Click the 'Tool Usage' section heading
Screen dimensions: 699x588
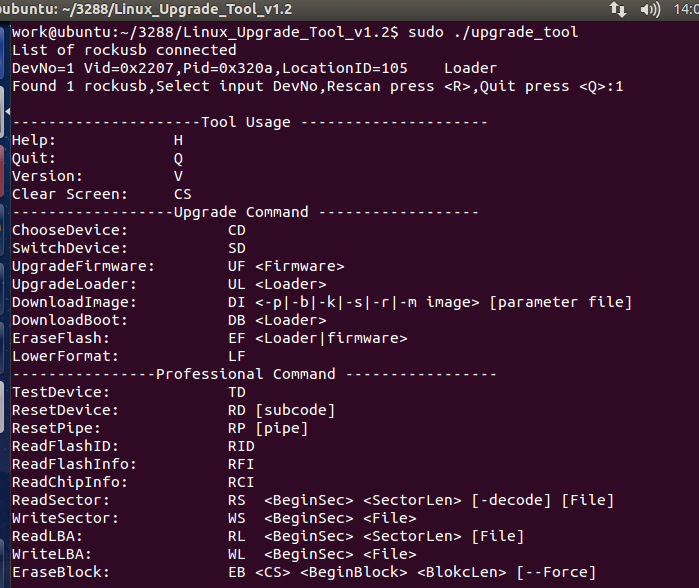pyautogui.click(x=246, y=122)
